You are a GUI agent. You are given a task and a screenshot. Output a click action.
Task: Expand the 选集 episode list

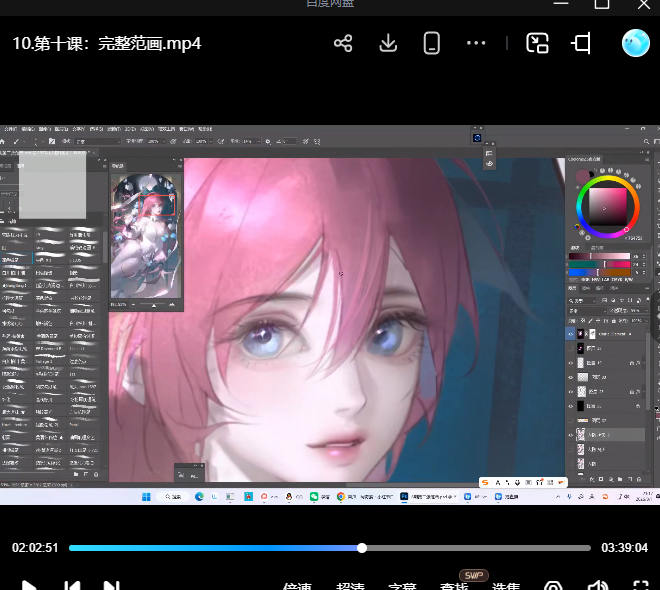(506, 586)
